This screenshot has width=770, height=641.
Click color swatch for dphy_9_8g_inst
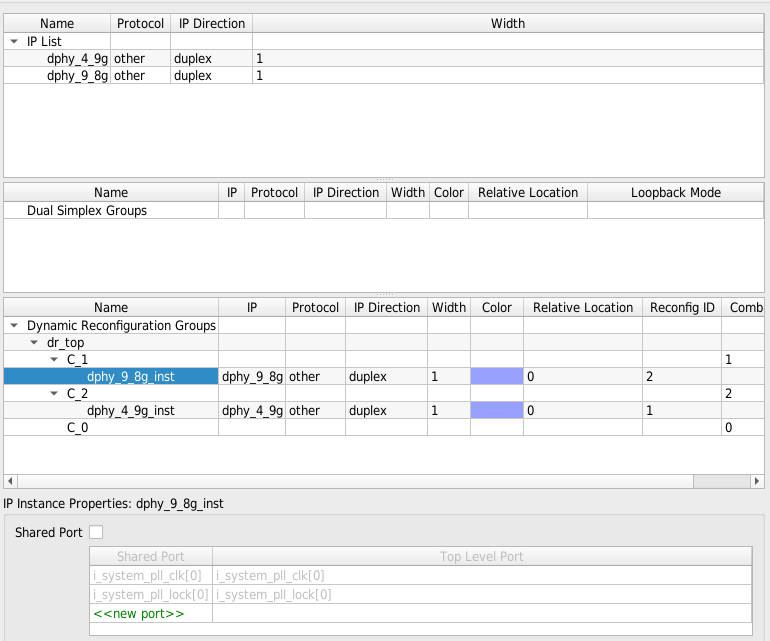pyautogui.click(x=497, y=377)
